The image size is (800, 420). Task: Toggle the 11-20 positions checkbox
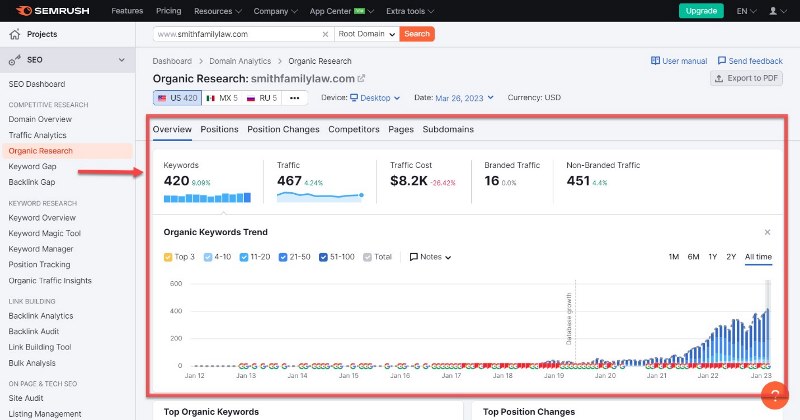[244, 257]
